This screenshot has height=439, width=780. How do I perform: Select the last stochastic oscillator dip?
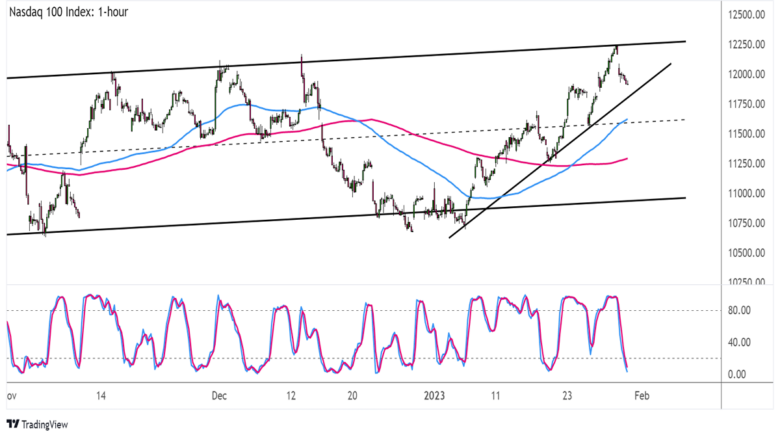(626, 370)
